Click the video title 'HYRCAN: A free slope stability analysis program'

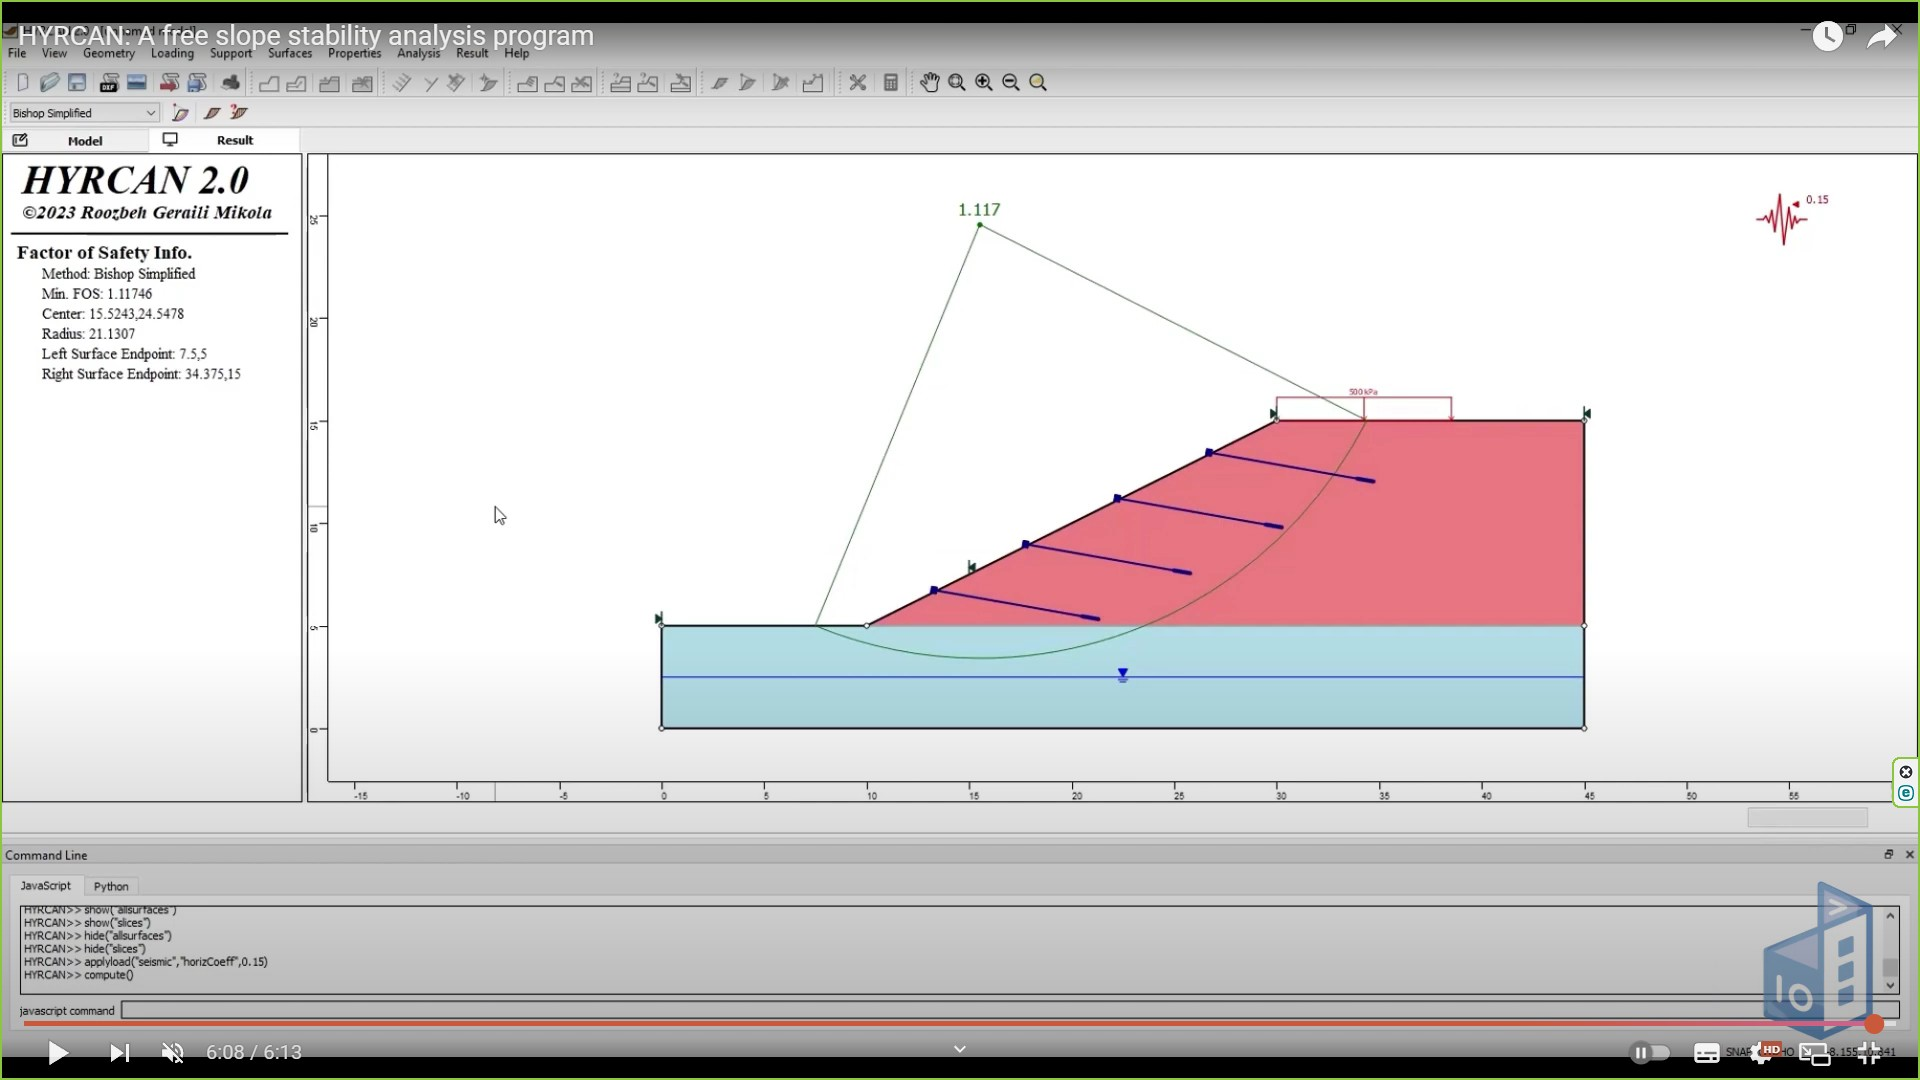(306, 36)
